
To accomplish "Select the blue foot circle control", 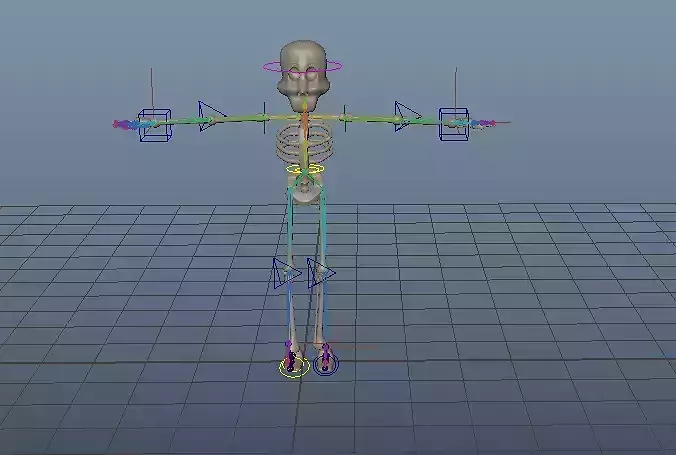I will 326,364.
